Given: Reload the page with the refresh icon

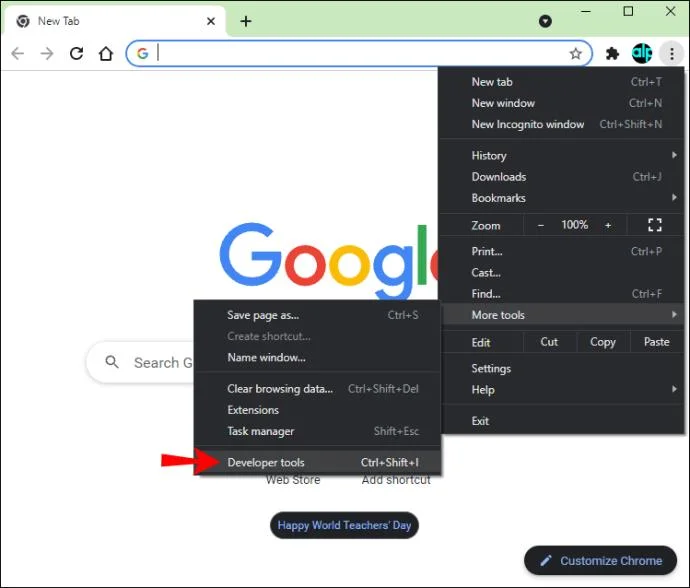Looking at the screenshot, I should (77, 54).
